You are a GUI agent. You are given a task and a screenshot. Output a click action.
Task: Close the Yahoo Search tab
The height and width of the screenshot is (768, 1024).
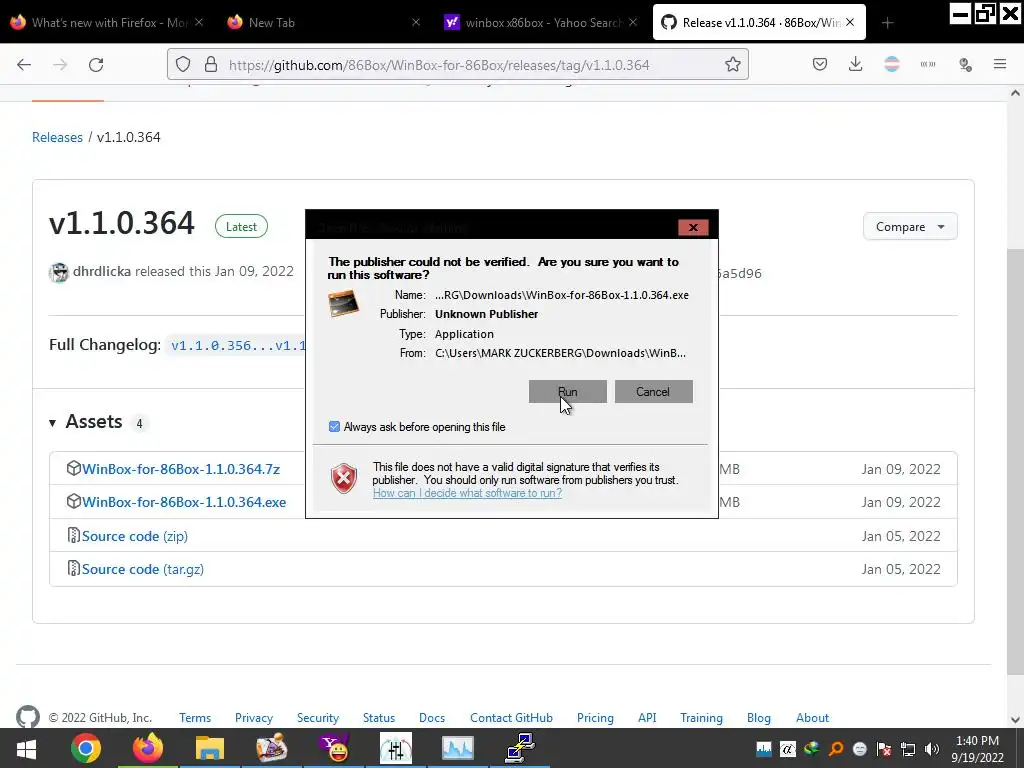click(x=633, y=22)
